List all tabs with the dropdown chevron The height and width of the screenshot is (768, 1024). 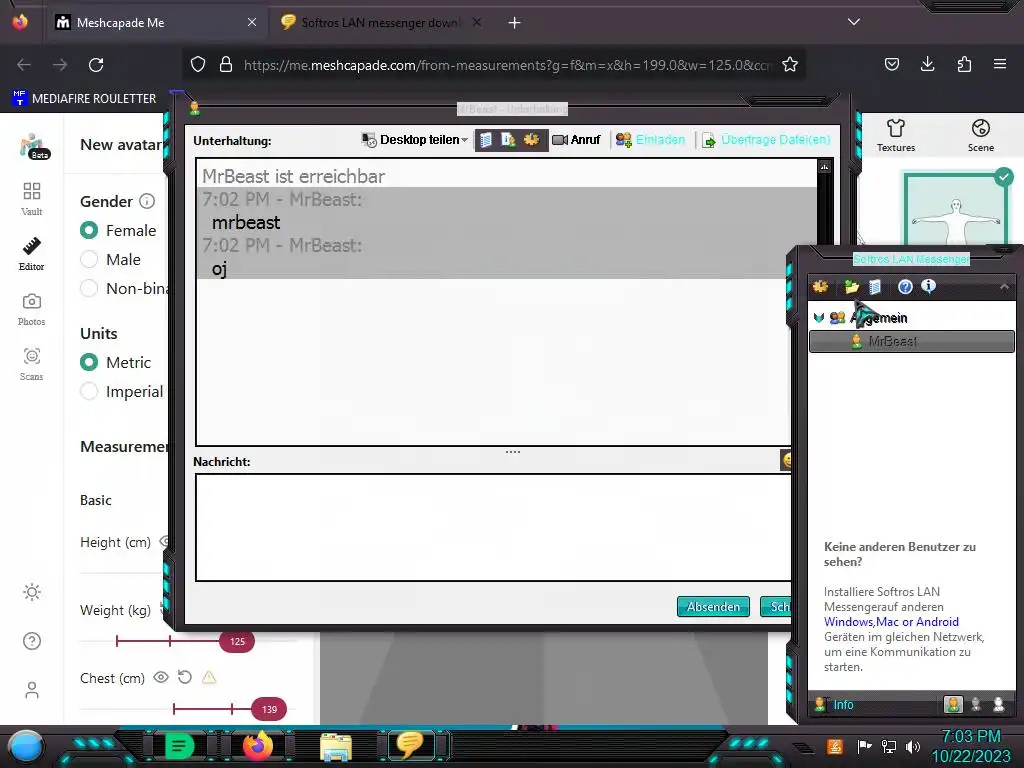[854, 22]
